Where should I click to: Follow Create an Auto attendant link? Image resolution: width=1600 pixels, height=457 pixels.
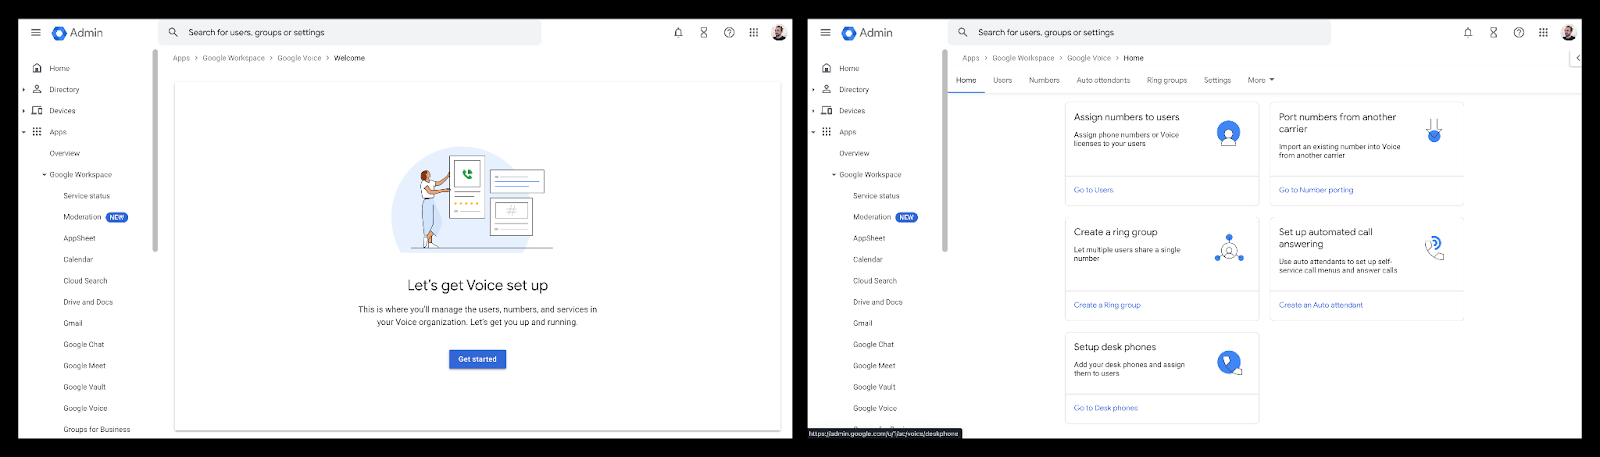pyautogui.click(x=1320, y=305)
